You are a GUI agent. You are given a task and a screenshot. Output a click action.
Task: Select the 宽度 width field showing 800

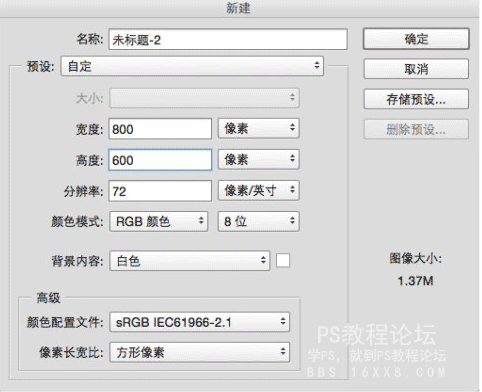160,129
